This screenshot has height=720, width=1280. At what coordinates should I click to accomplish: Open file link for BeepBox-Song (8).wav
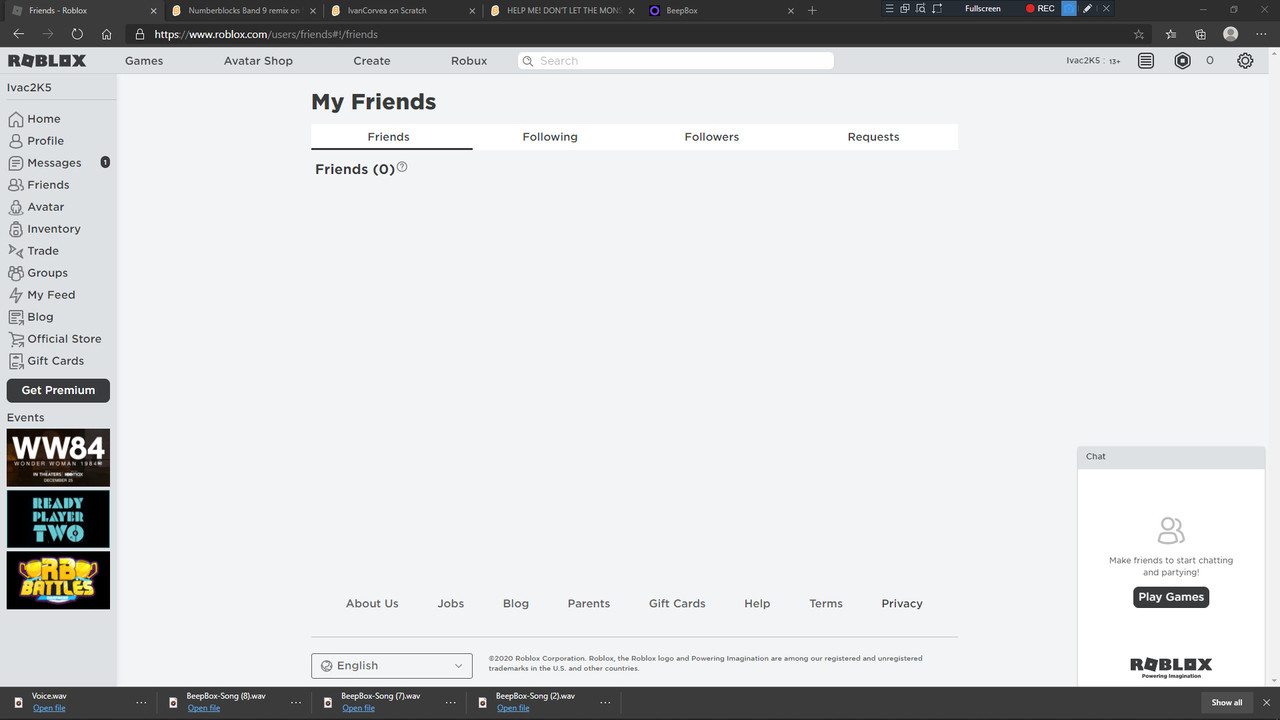(204, 708)
